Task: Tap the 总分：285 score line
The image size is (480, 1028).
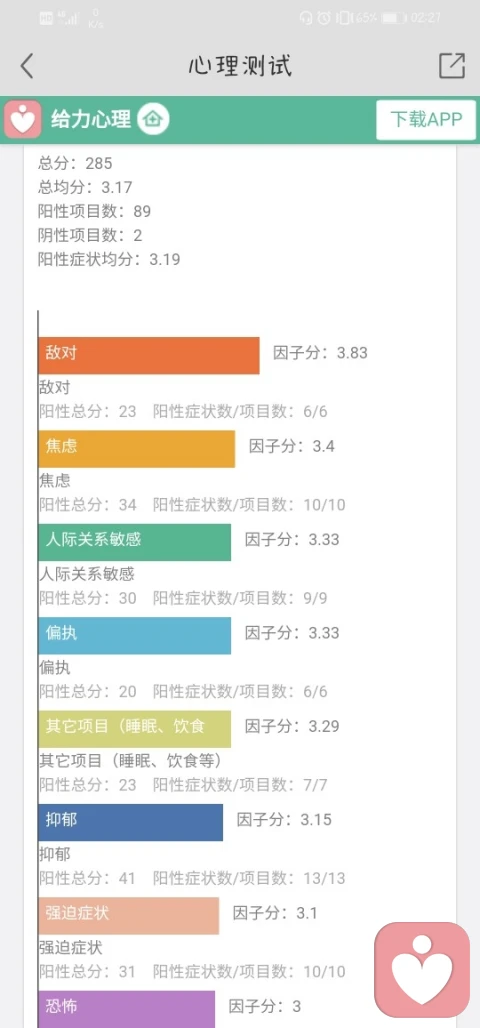Action: point(75,163)
